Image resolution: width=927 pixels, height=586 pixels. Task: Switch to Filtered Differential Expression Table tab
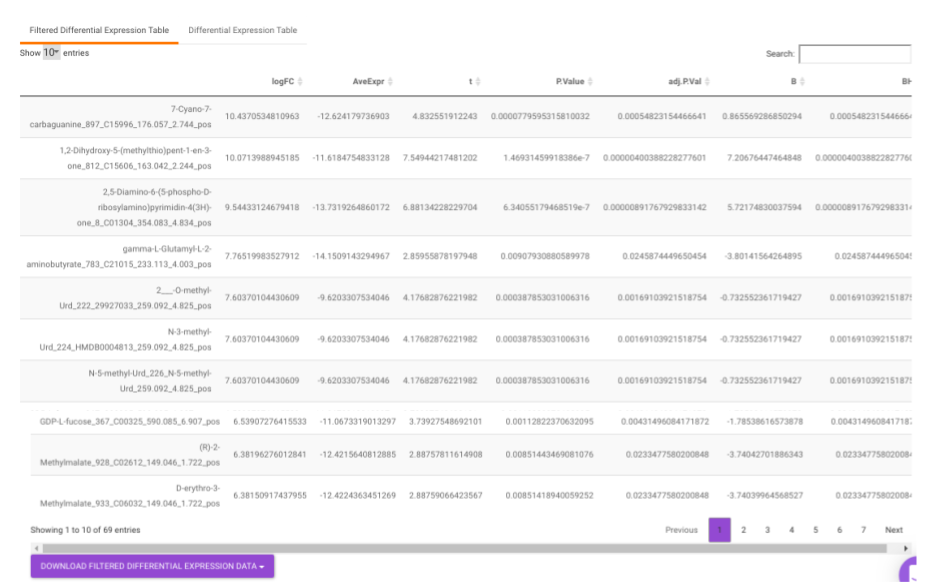[99, 30]
